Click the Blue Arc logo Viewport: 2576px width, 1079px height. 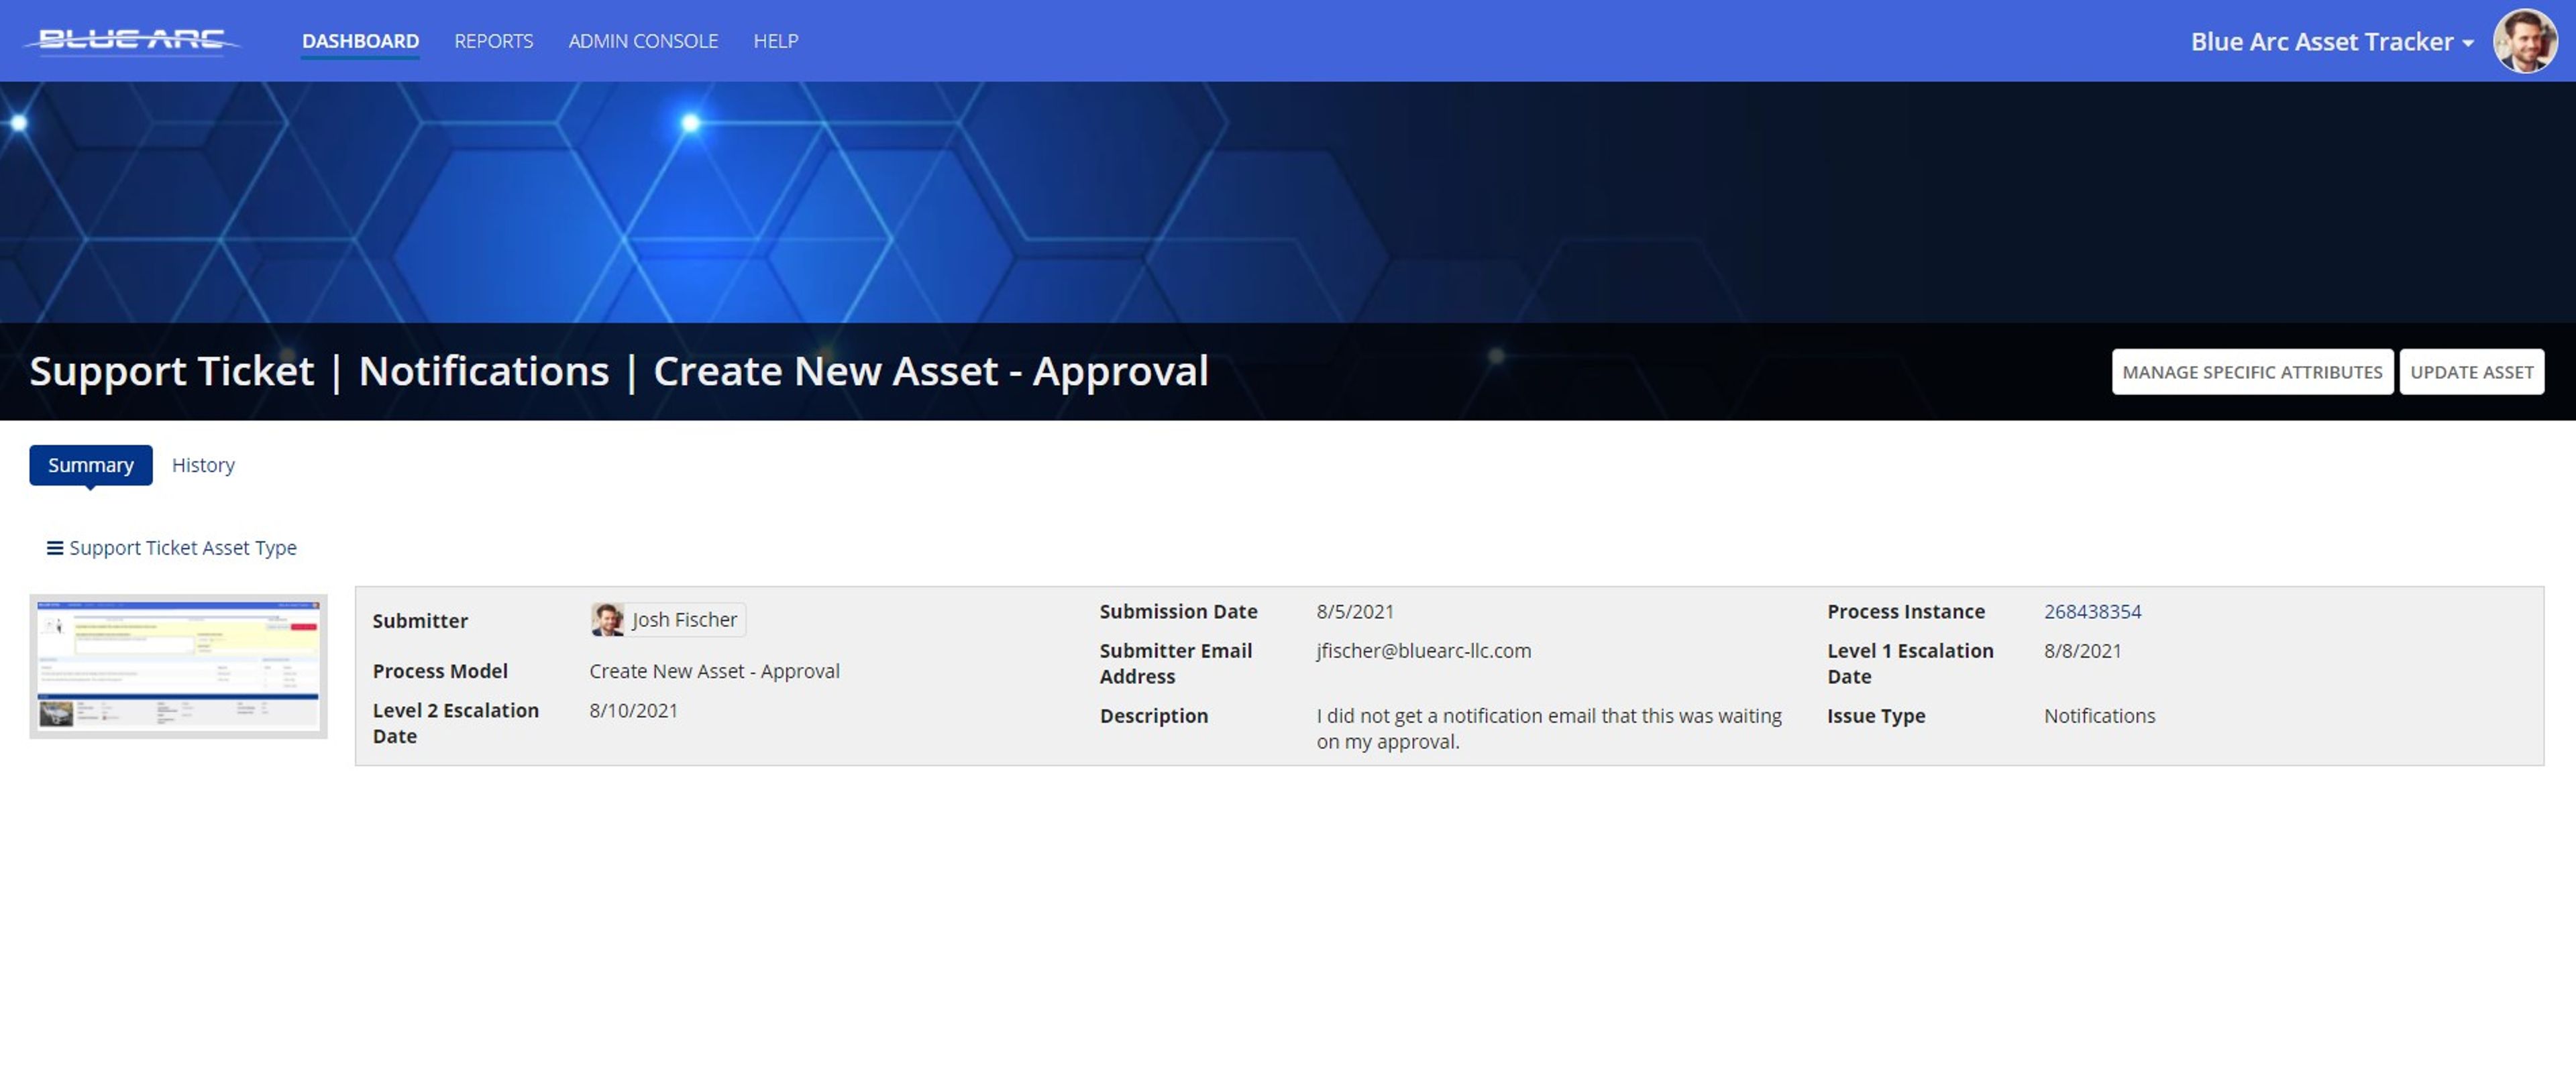pyautogui.click(x=131, y=40)
